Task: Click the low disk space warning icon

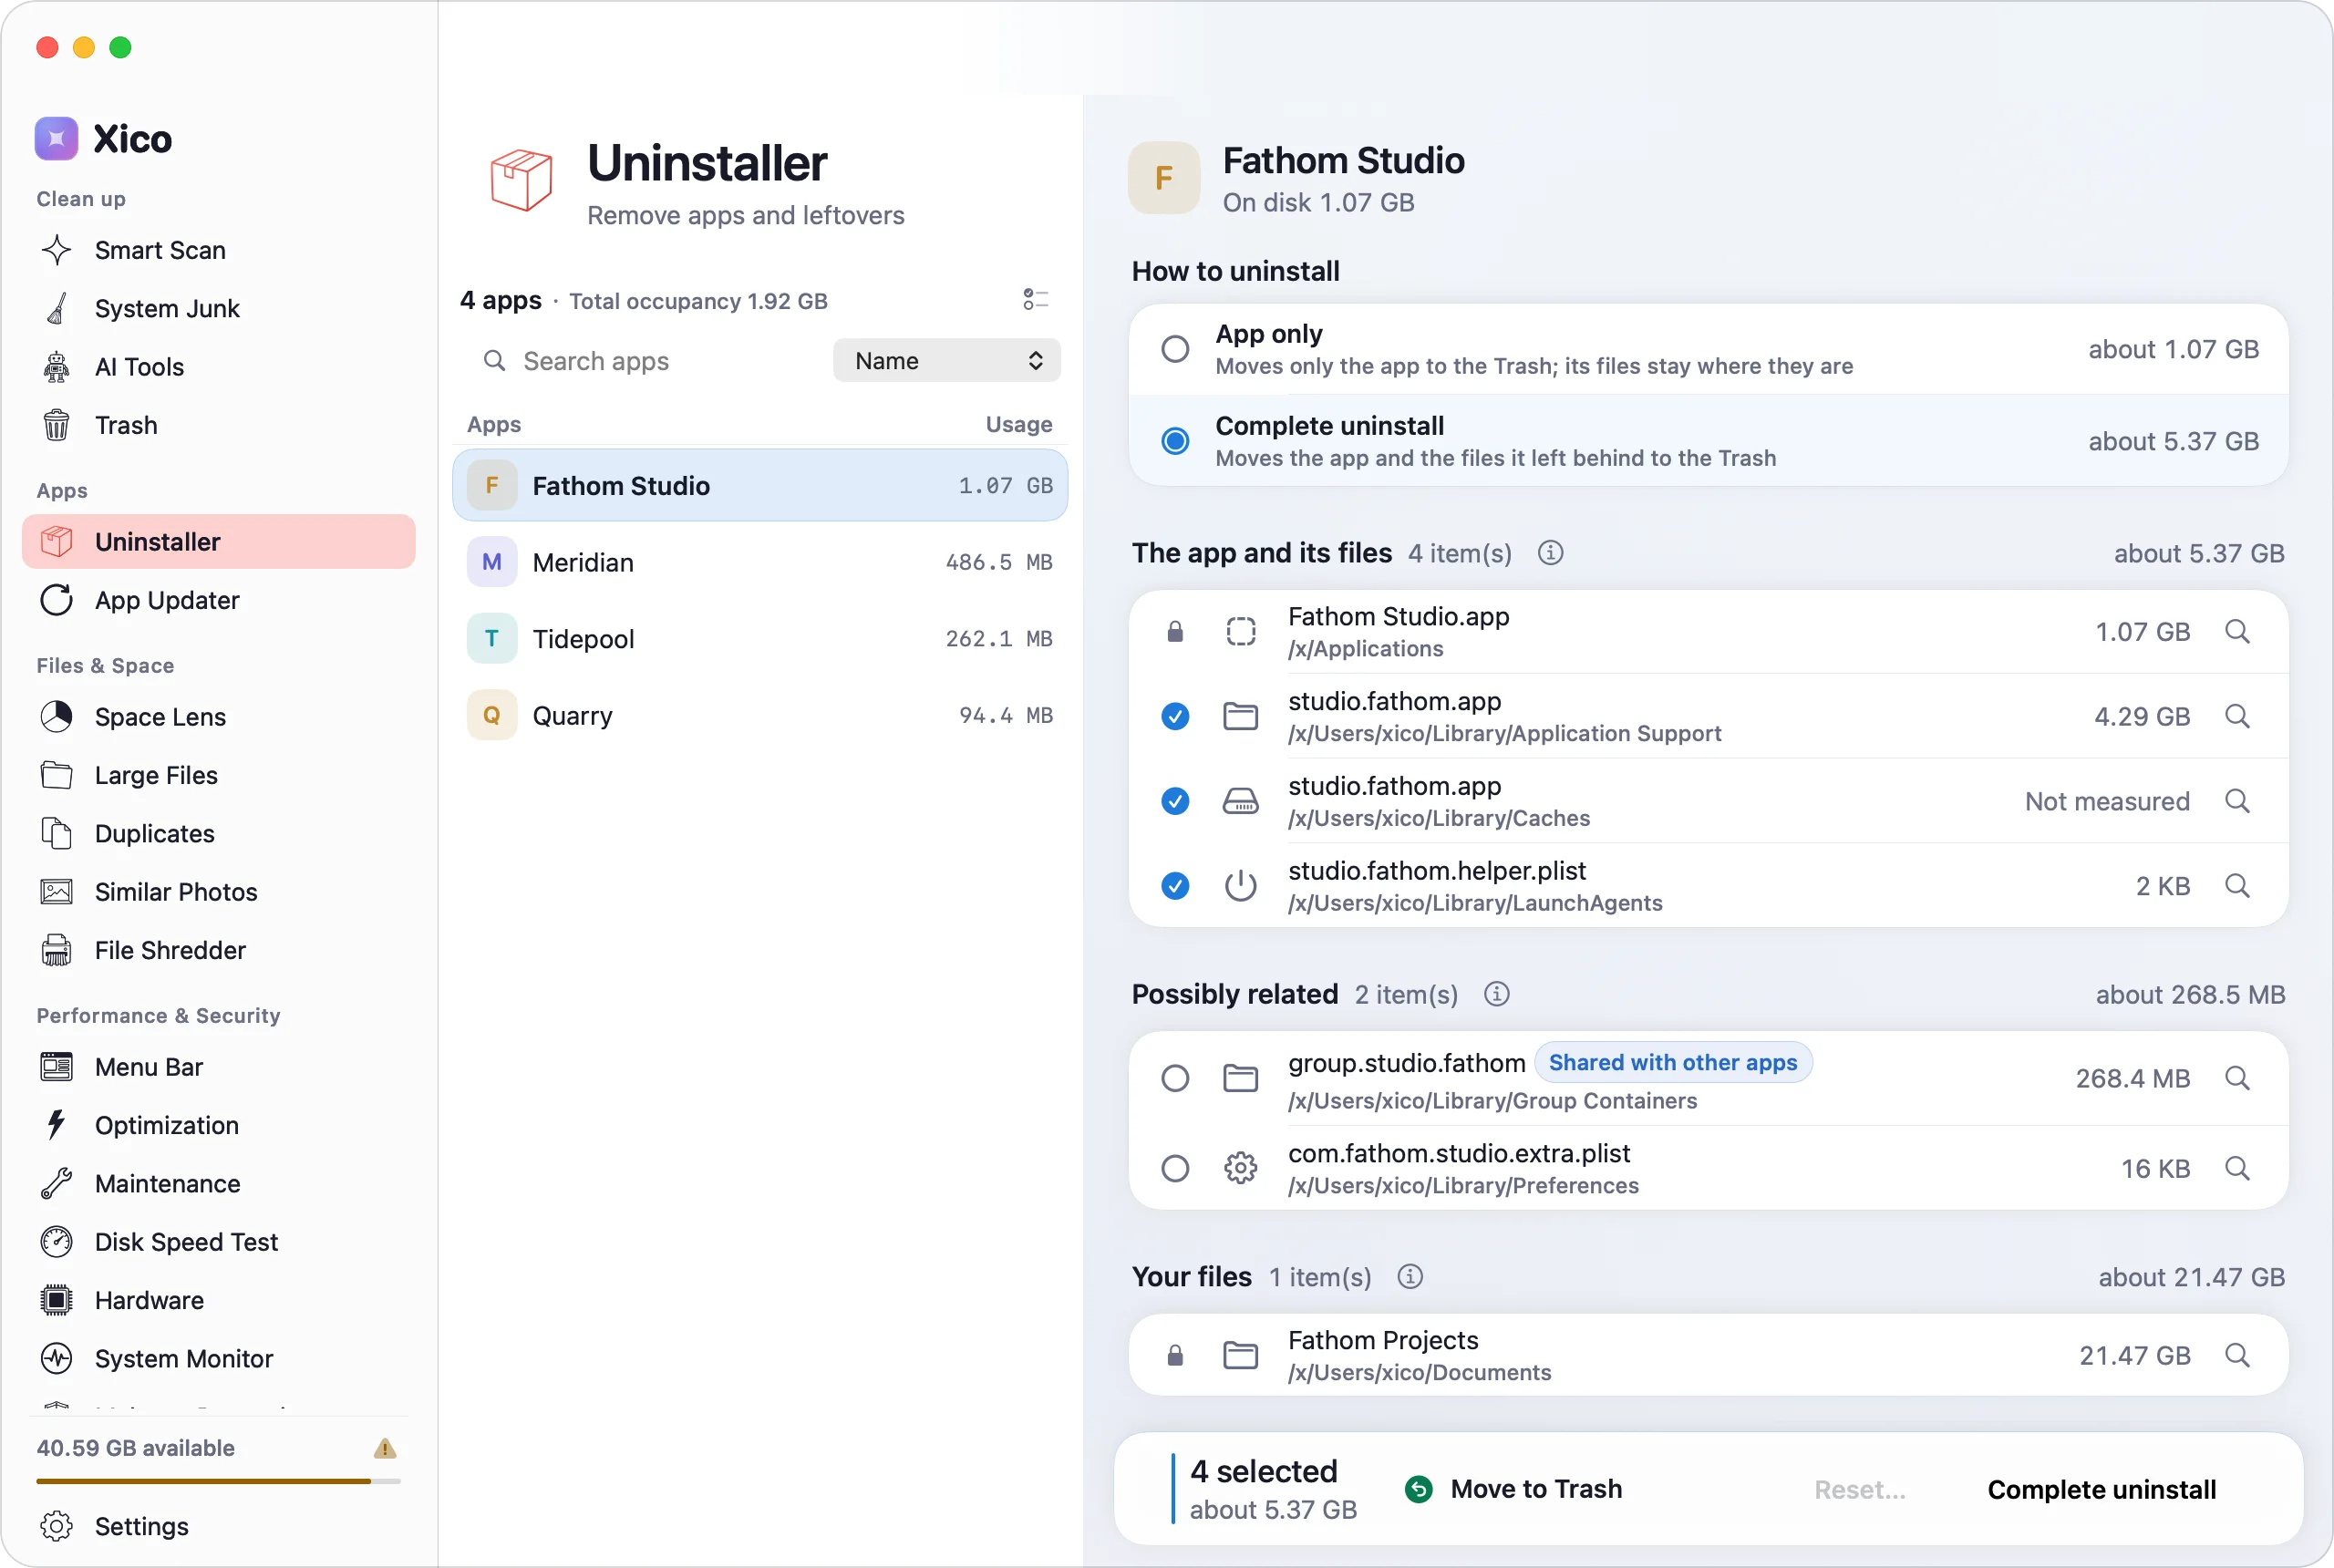Action: click(x=385, y=1448)
